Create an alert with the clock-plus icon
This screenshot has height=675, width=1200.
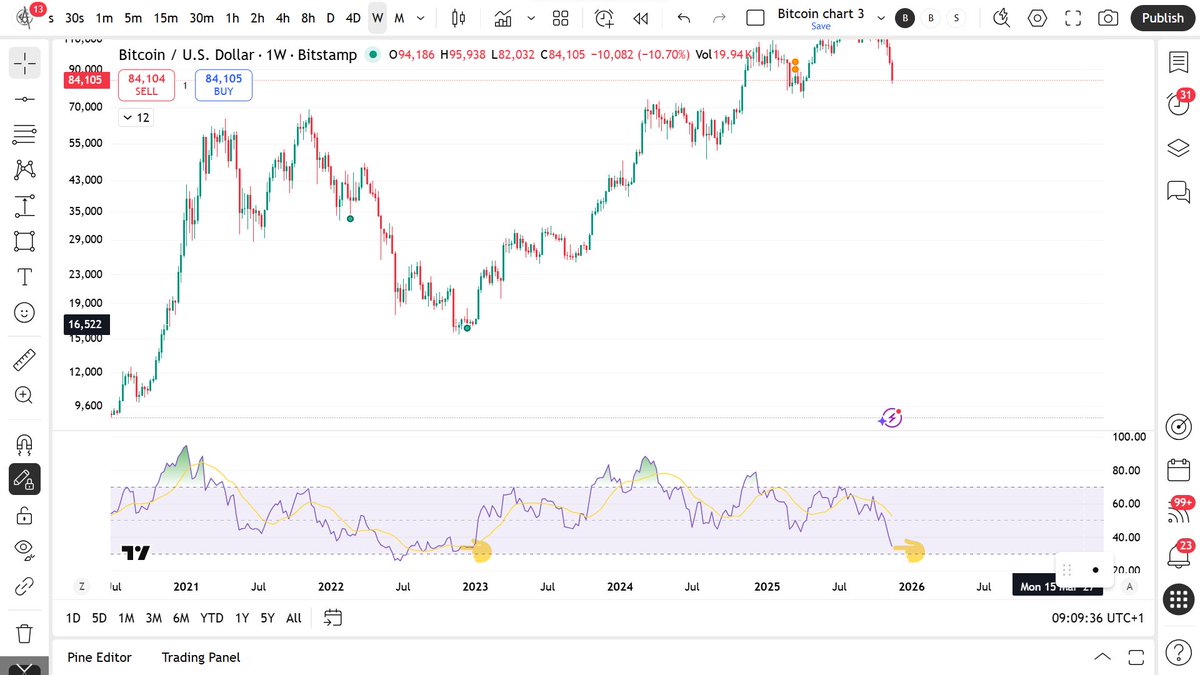click(604, 18)
